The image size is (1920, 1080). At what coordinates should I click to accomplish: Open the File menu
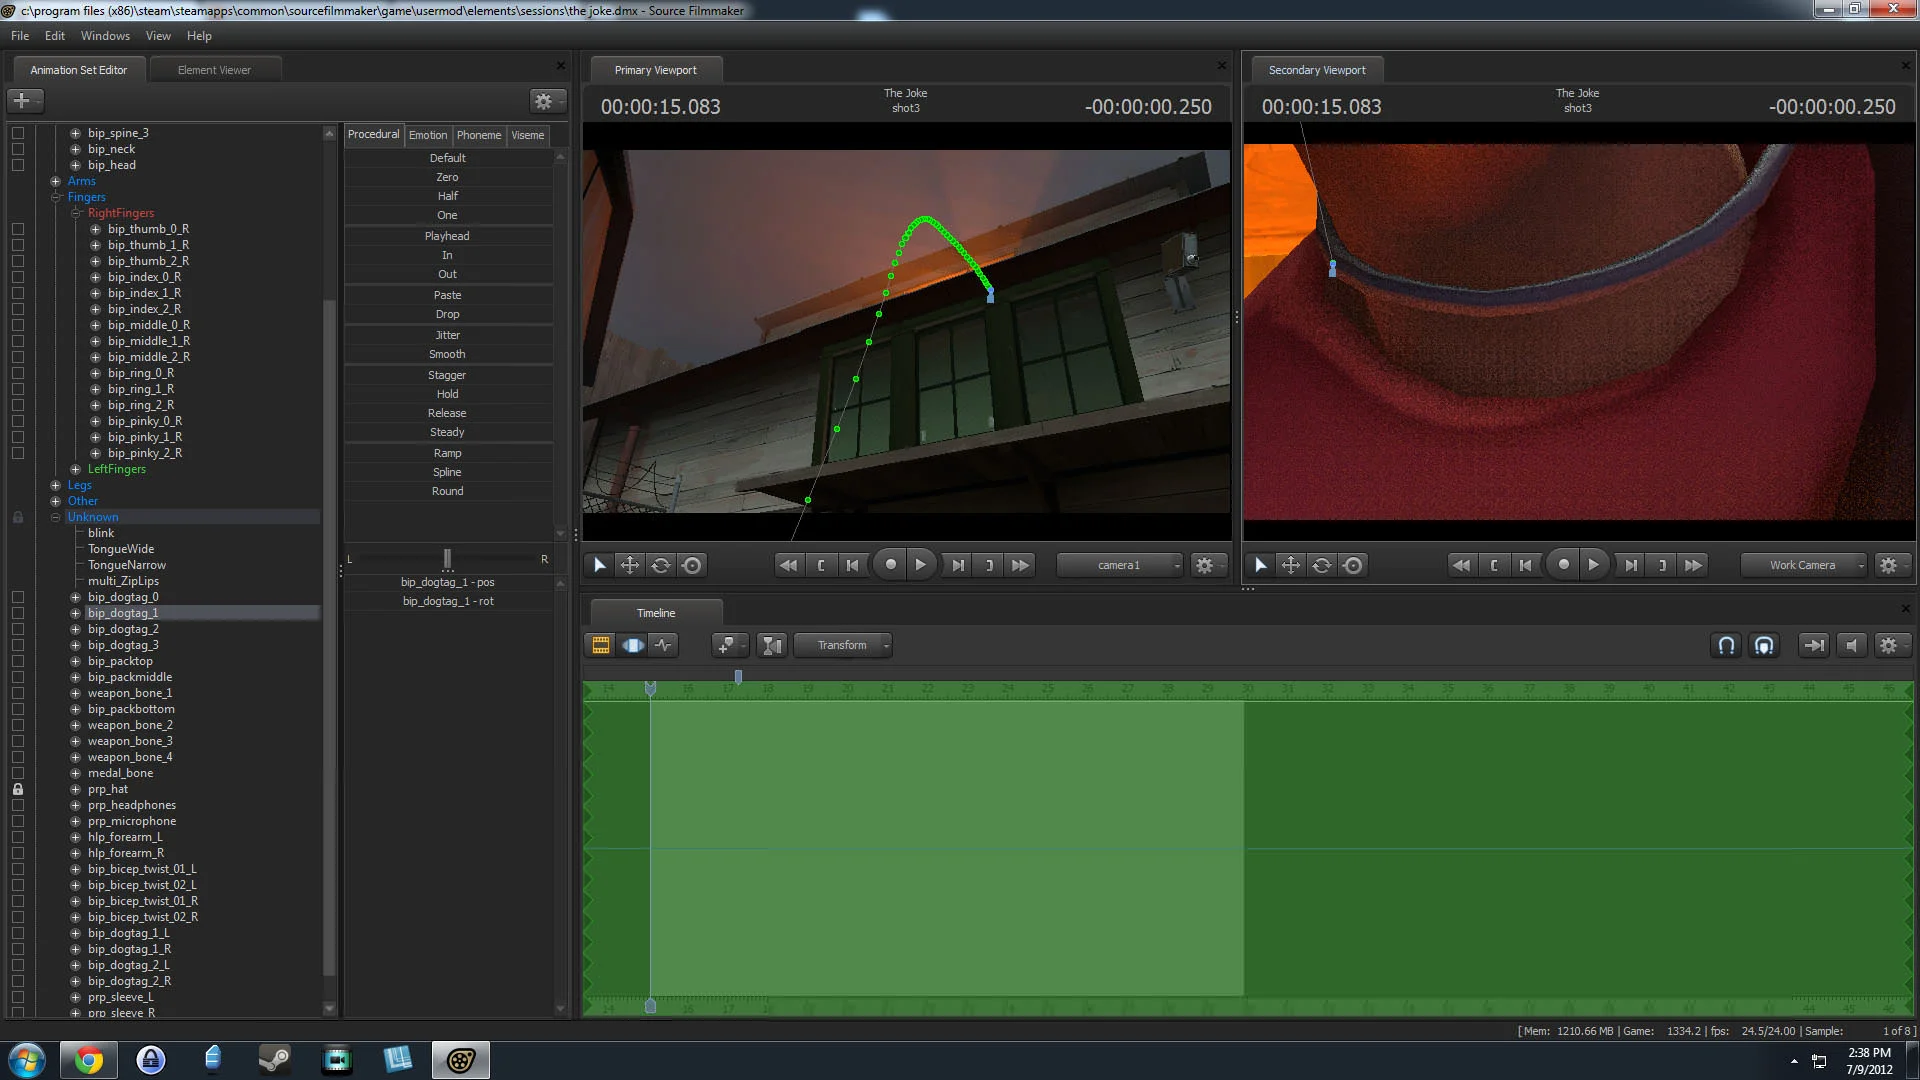(x=20, y=35)
